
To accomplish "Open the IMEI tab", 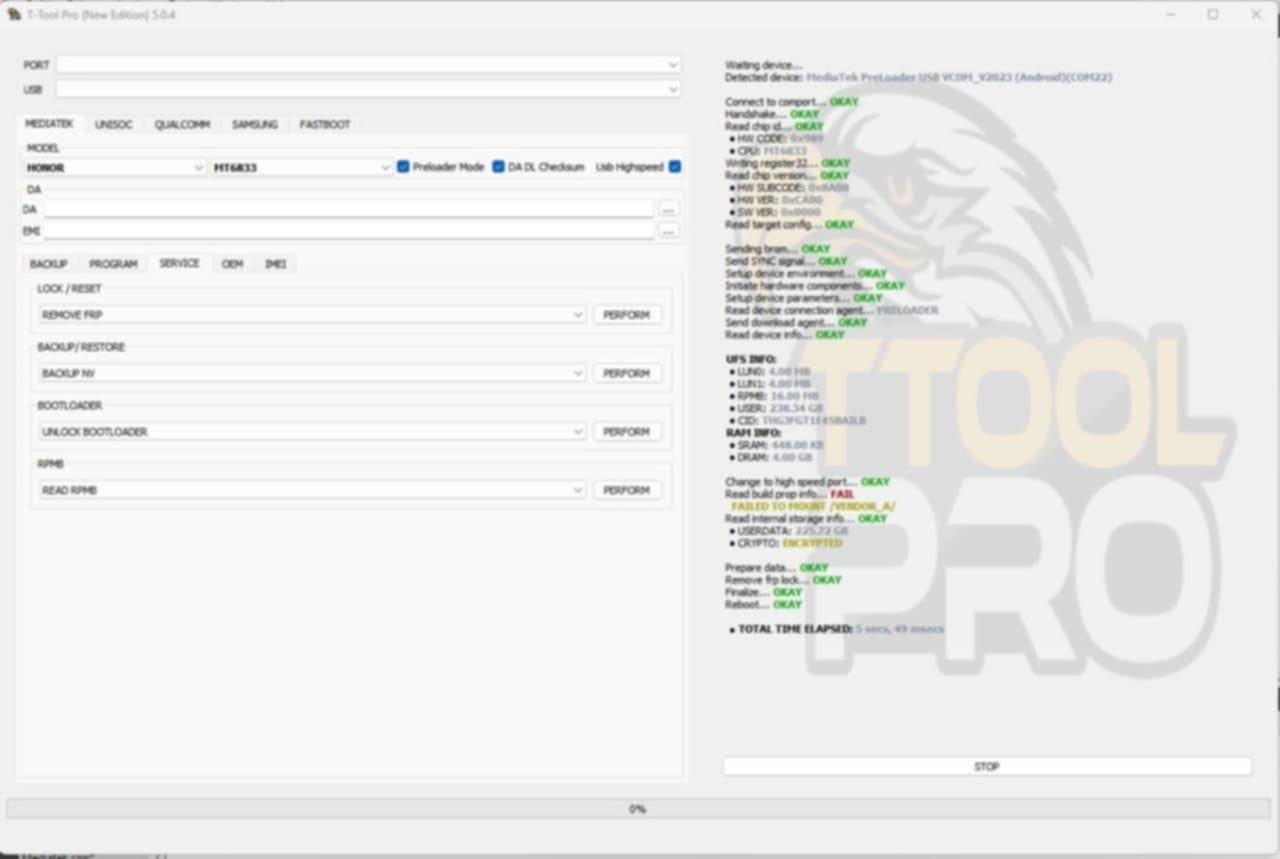I will tap(275, 264).
